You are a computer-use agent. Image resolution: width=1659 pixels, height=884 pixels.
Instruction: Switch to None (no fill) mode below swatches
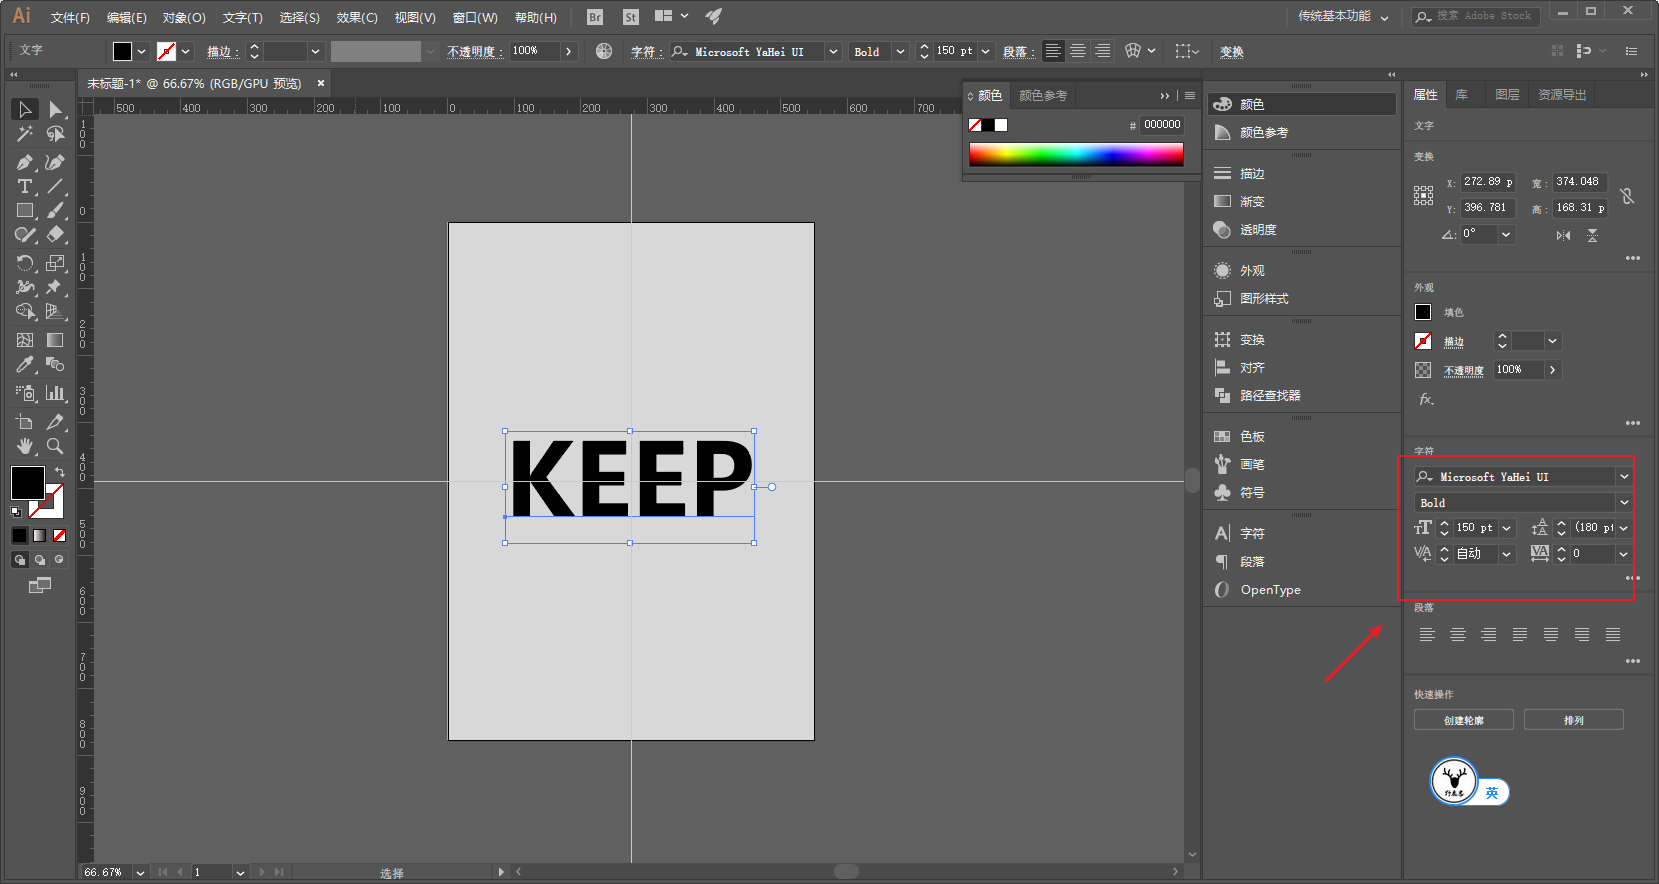coord(59,535)
